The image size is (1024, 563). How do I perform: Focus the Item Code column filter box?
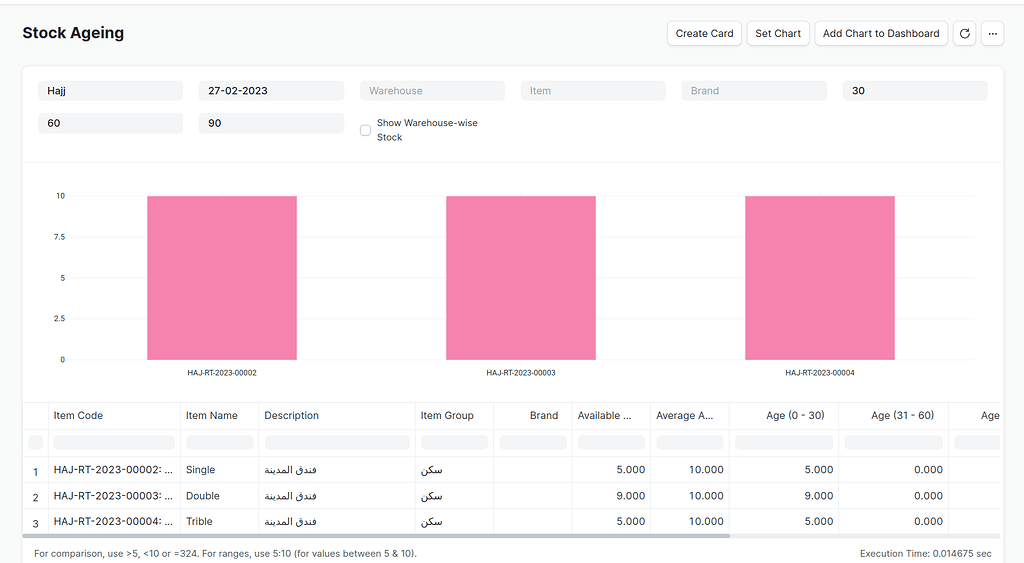(114, 442)
